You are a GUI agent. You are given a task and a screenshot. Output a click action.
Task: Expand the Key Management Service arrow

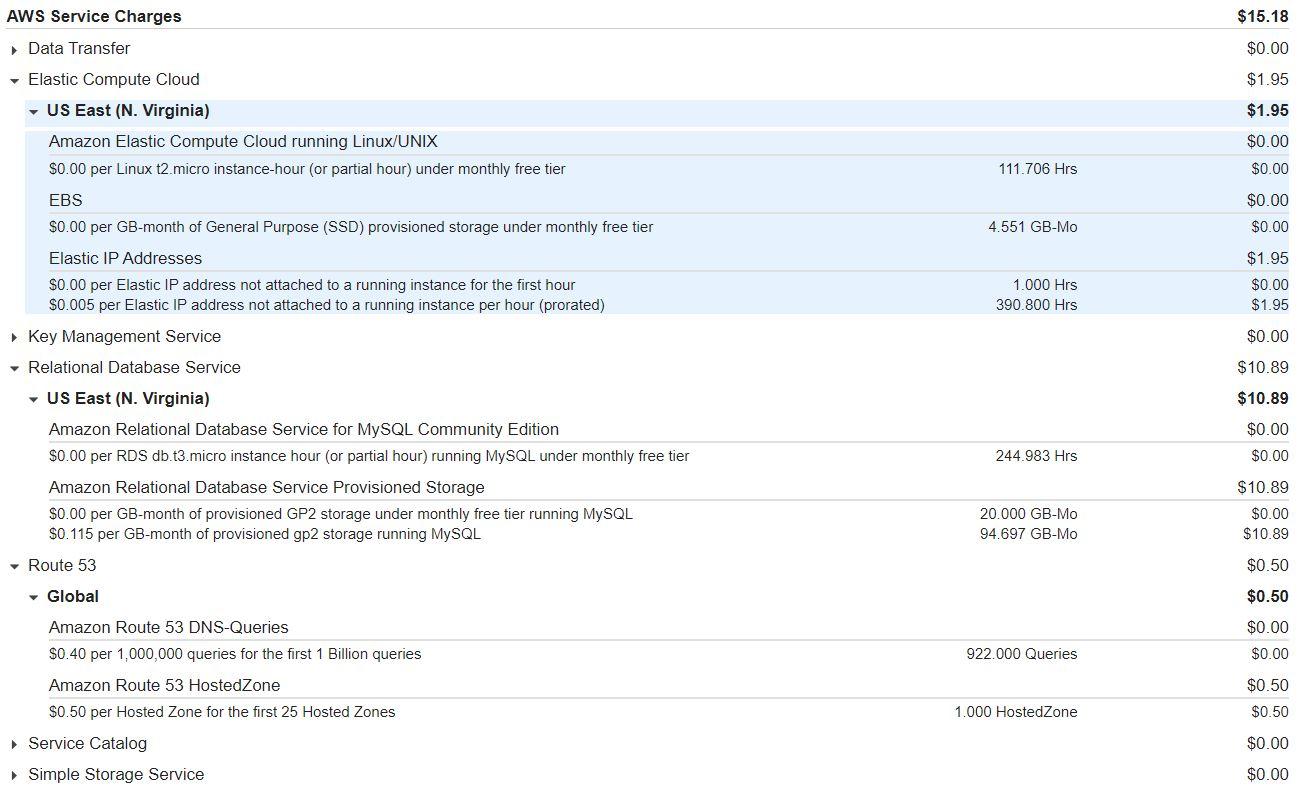(14, 338)
